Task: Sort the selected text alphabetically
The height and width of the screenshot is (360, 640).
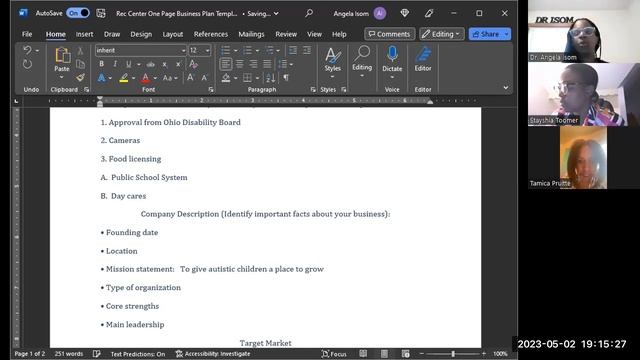Action: pyautogui.click(x=270, y=78)
